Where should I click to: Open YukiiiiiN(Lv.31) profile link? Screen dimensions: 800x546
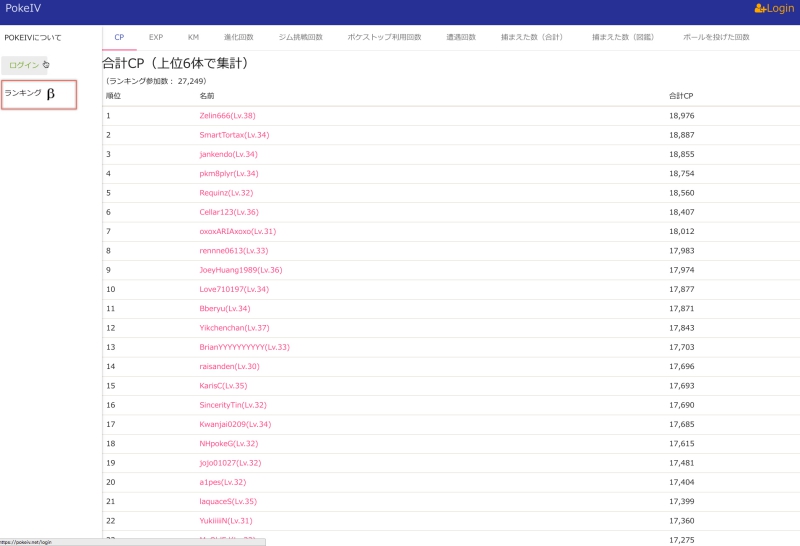tap(226, 521)
